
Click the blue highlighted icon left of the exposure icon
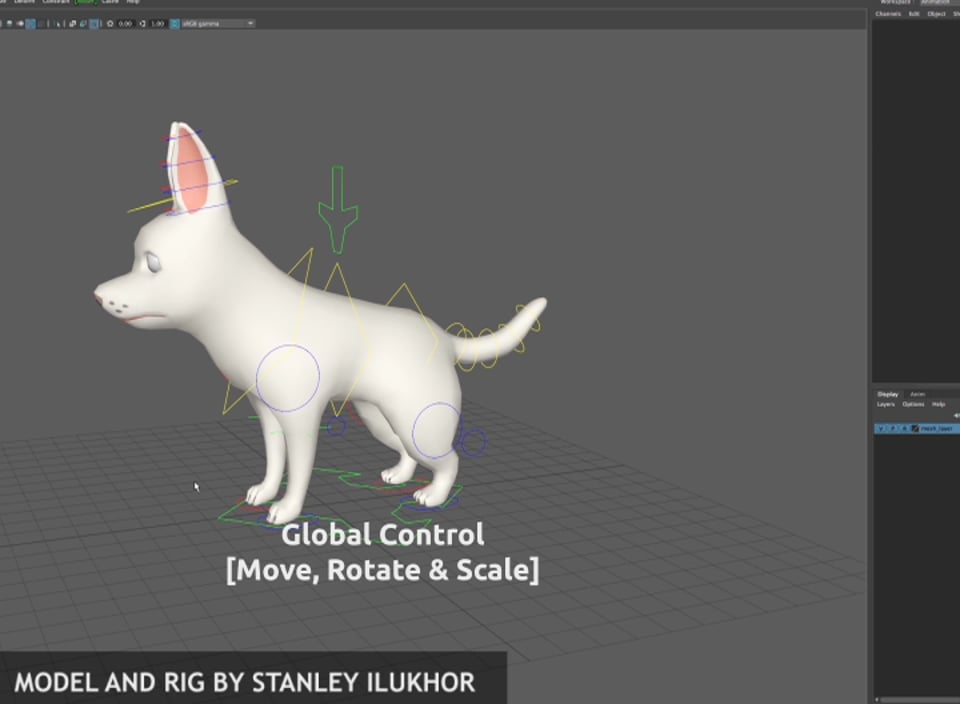click(94, 23)
